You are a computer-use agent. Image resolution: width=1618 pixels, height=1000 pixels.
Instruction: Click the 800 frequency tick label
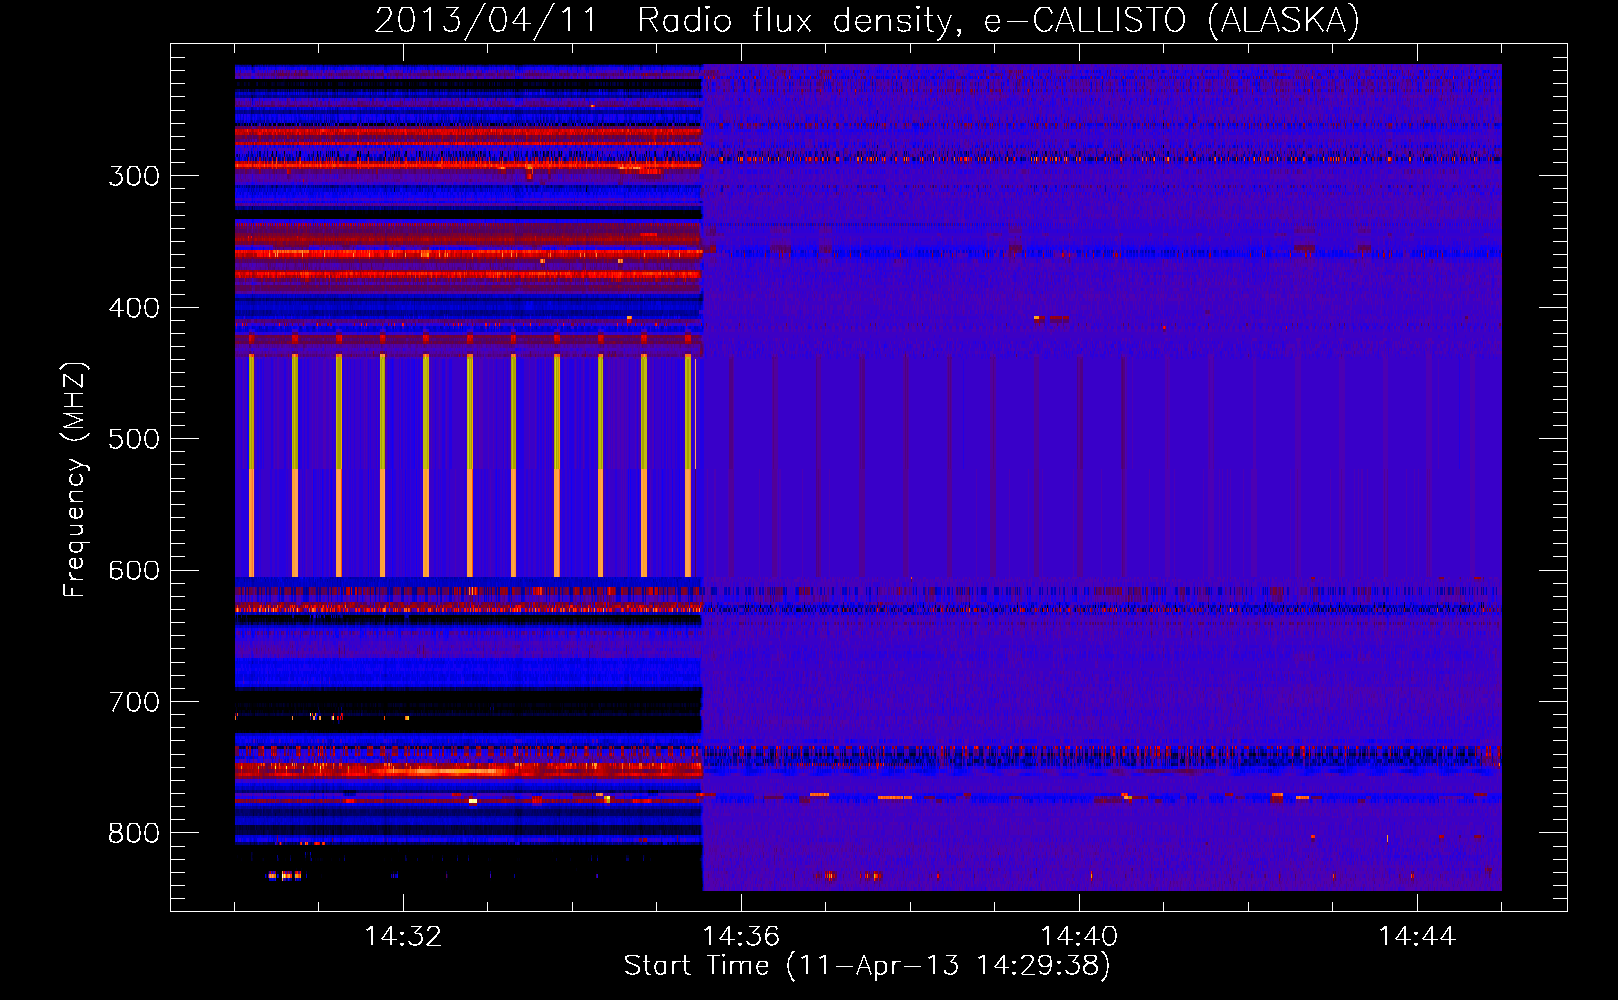pyautogui.click(x=134, y=833)
